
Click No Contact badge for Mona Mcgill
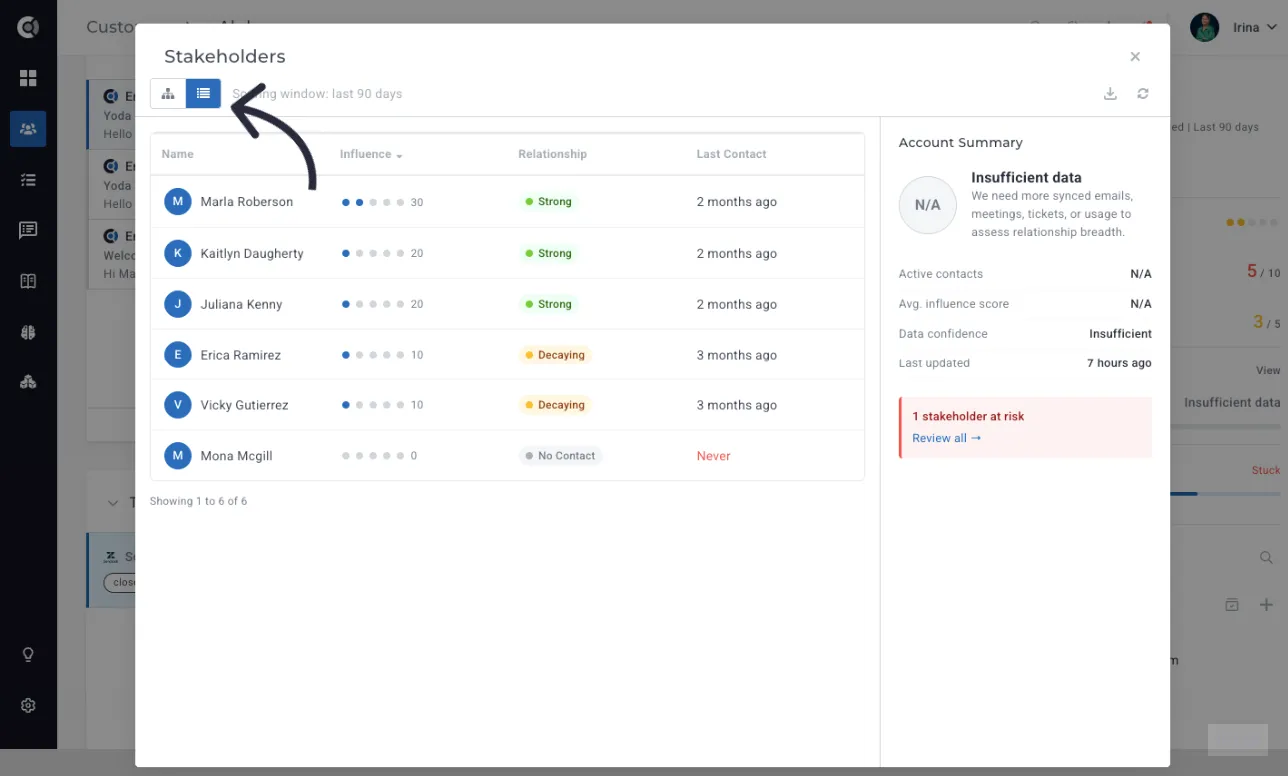click(560, 456)
